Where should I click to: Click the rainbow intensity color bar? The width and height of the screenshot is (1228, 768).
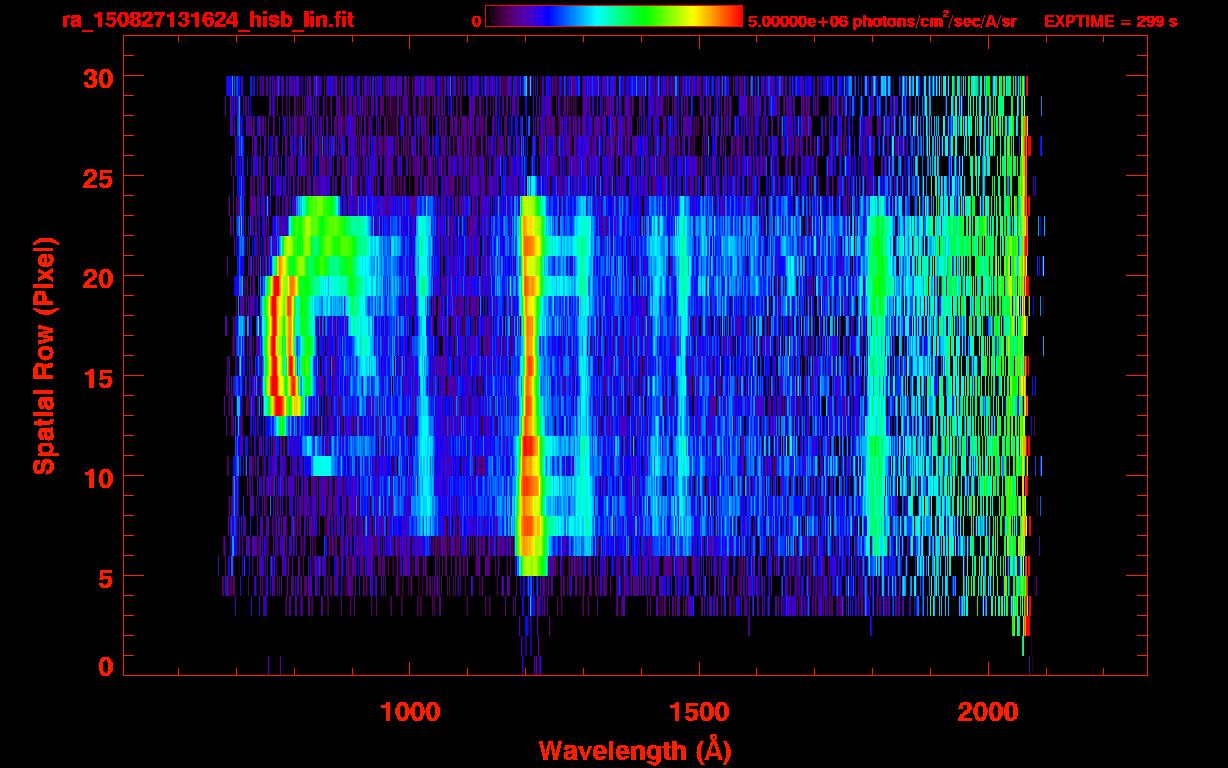pos(613,16)
